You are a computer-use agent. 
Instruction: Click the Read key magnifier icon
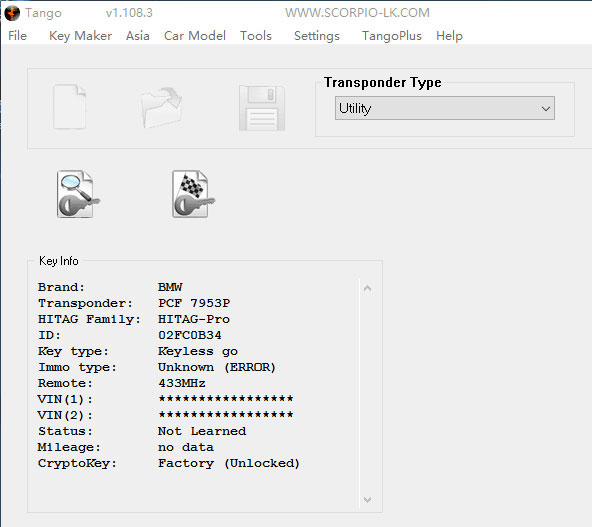pos(78,194)
